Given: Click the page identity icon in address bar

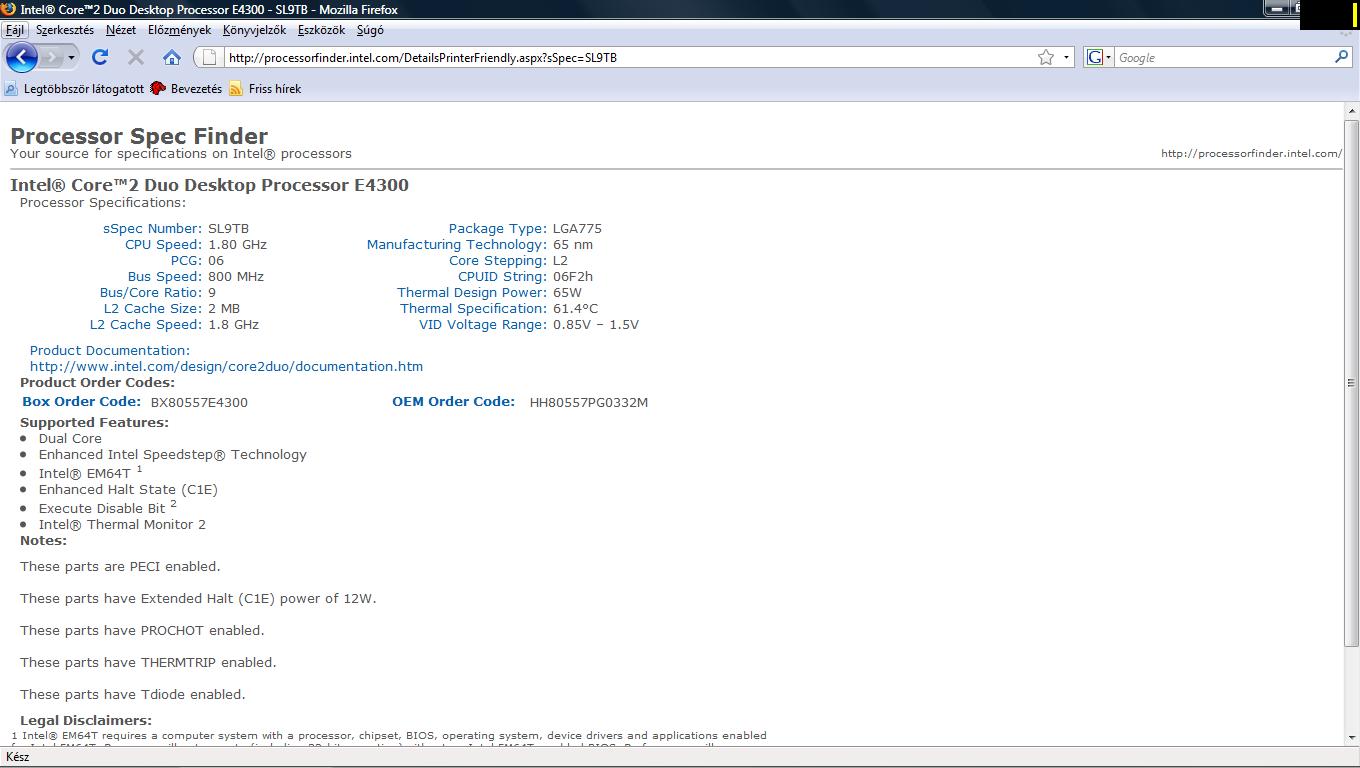Looking at the screenshot, I should tap(210, 57).
